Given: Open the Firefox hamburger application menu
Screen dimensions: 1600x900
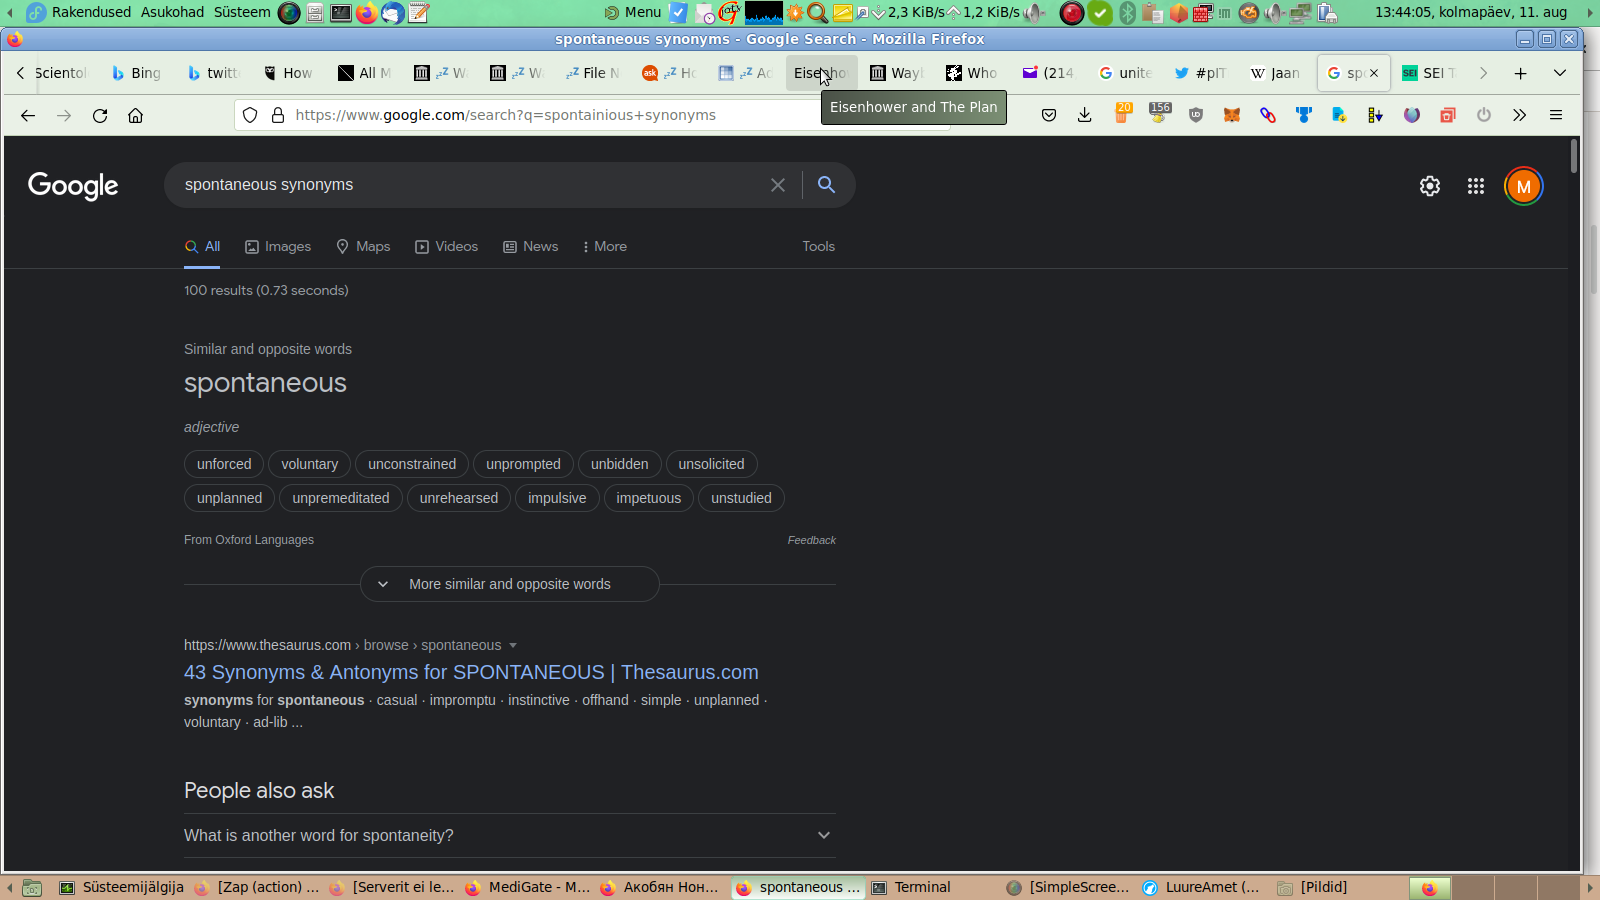Looking at the screenshot, I should (x=1556, y=115).
